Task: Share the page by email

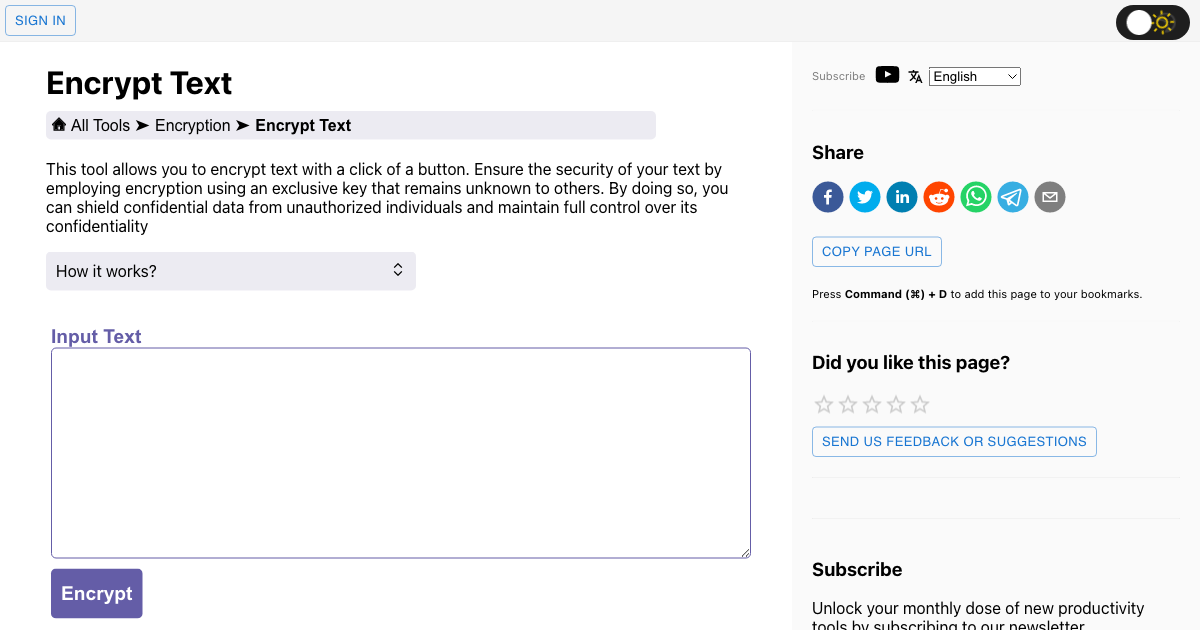Action: pyautogui.click(x=1049, y=197)
